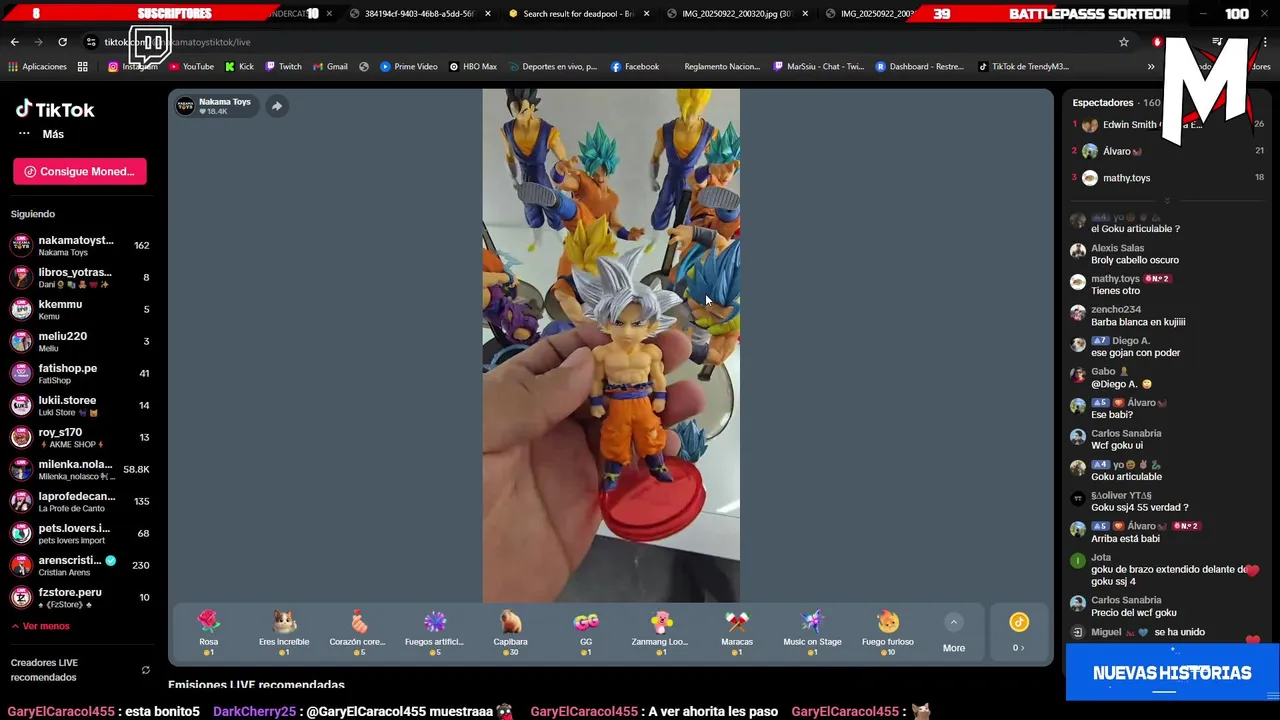Image resolution: width=1280 pixels, height=720 pixels.
Task: Send the Fuegos artificiales gift
Action: [x=434, y=632]
